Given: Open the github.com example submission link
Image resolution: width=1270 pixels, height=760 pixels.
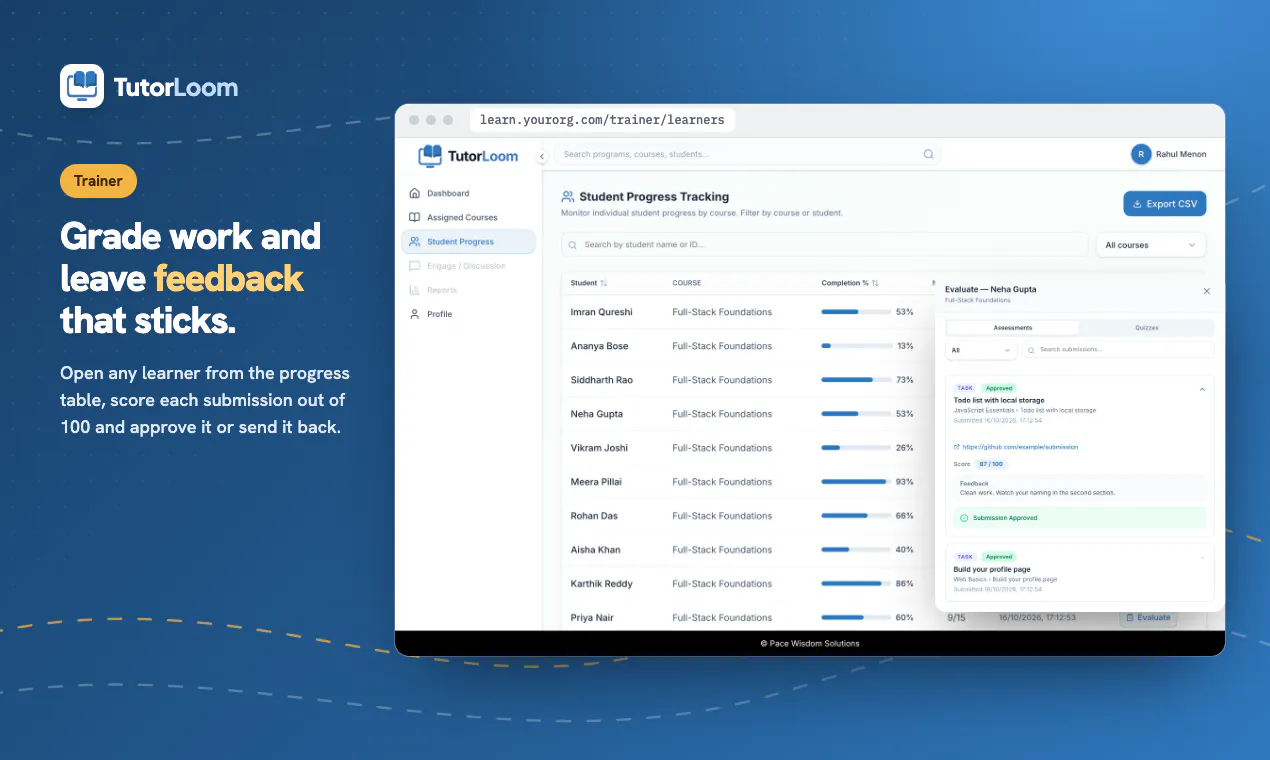Looking at the screenshot, I should pyautogui.click(x=1020, y=447).
